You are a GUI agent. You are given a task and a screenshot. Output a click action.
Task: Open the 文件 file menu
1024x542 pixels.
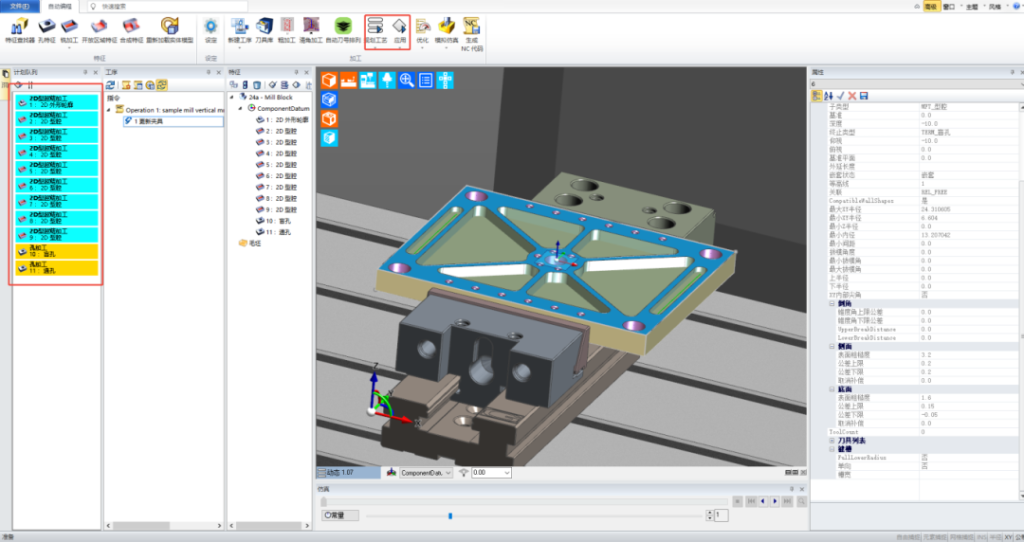click(x=20, y=5)
